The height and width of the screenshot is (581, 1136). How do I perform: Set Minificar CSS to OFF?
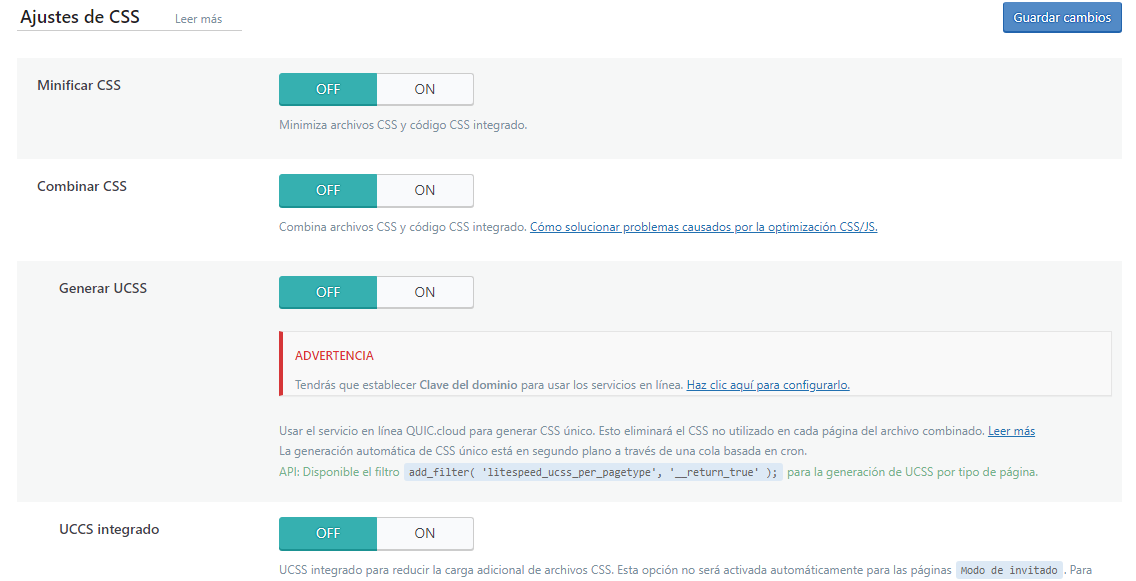[x=328, y=89]
